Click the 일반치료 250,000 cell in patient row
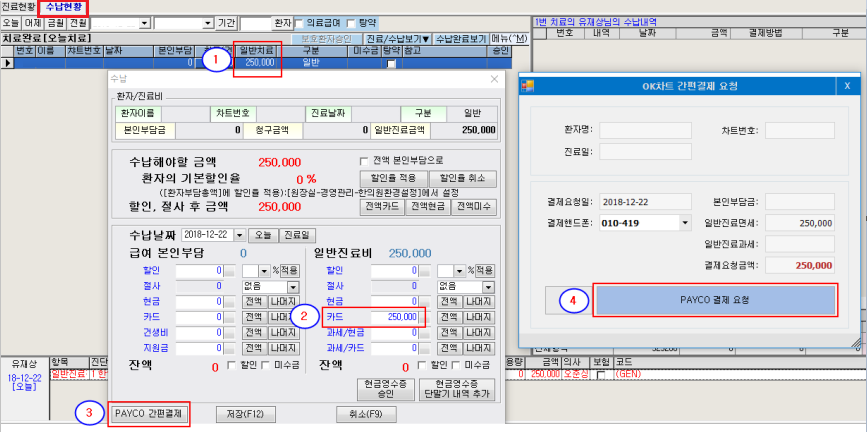This screenshot has height=432, width=867. coord(258,63)
